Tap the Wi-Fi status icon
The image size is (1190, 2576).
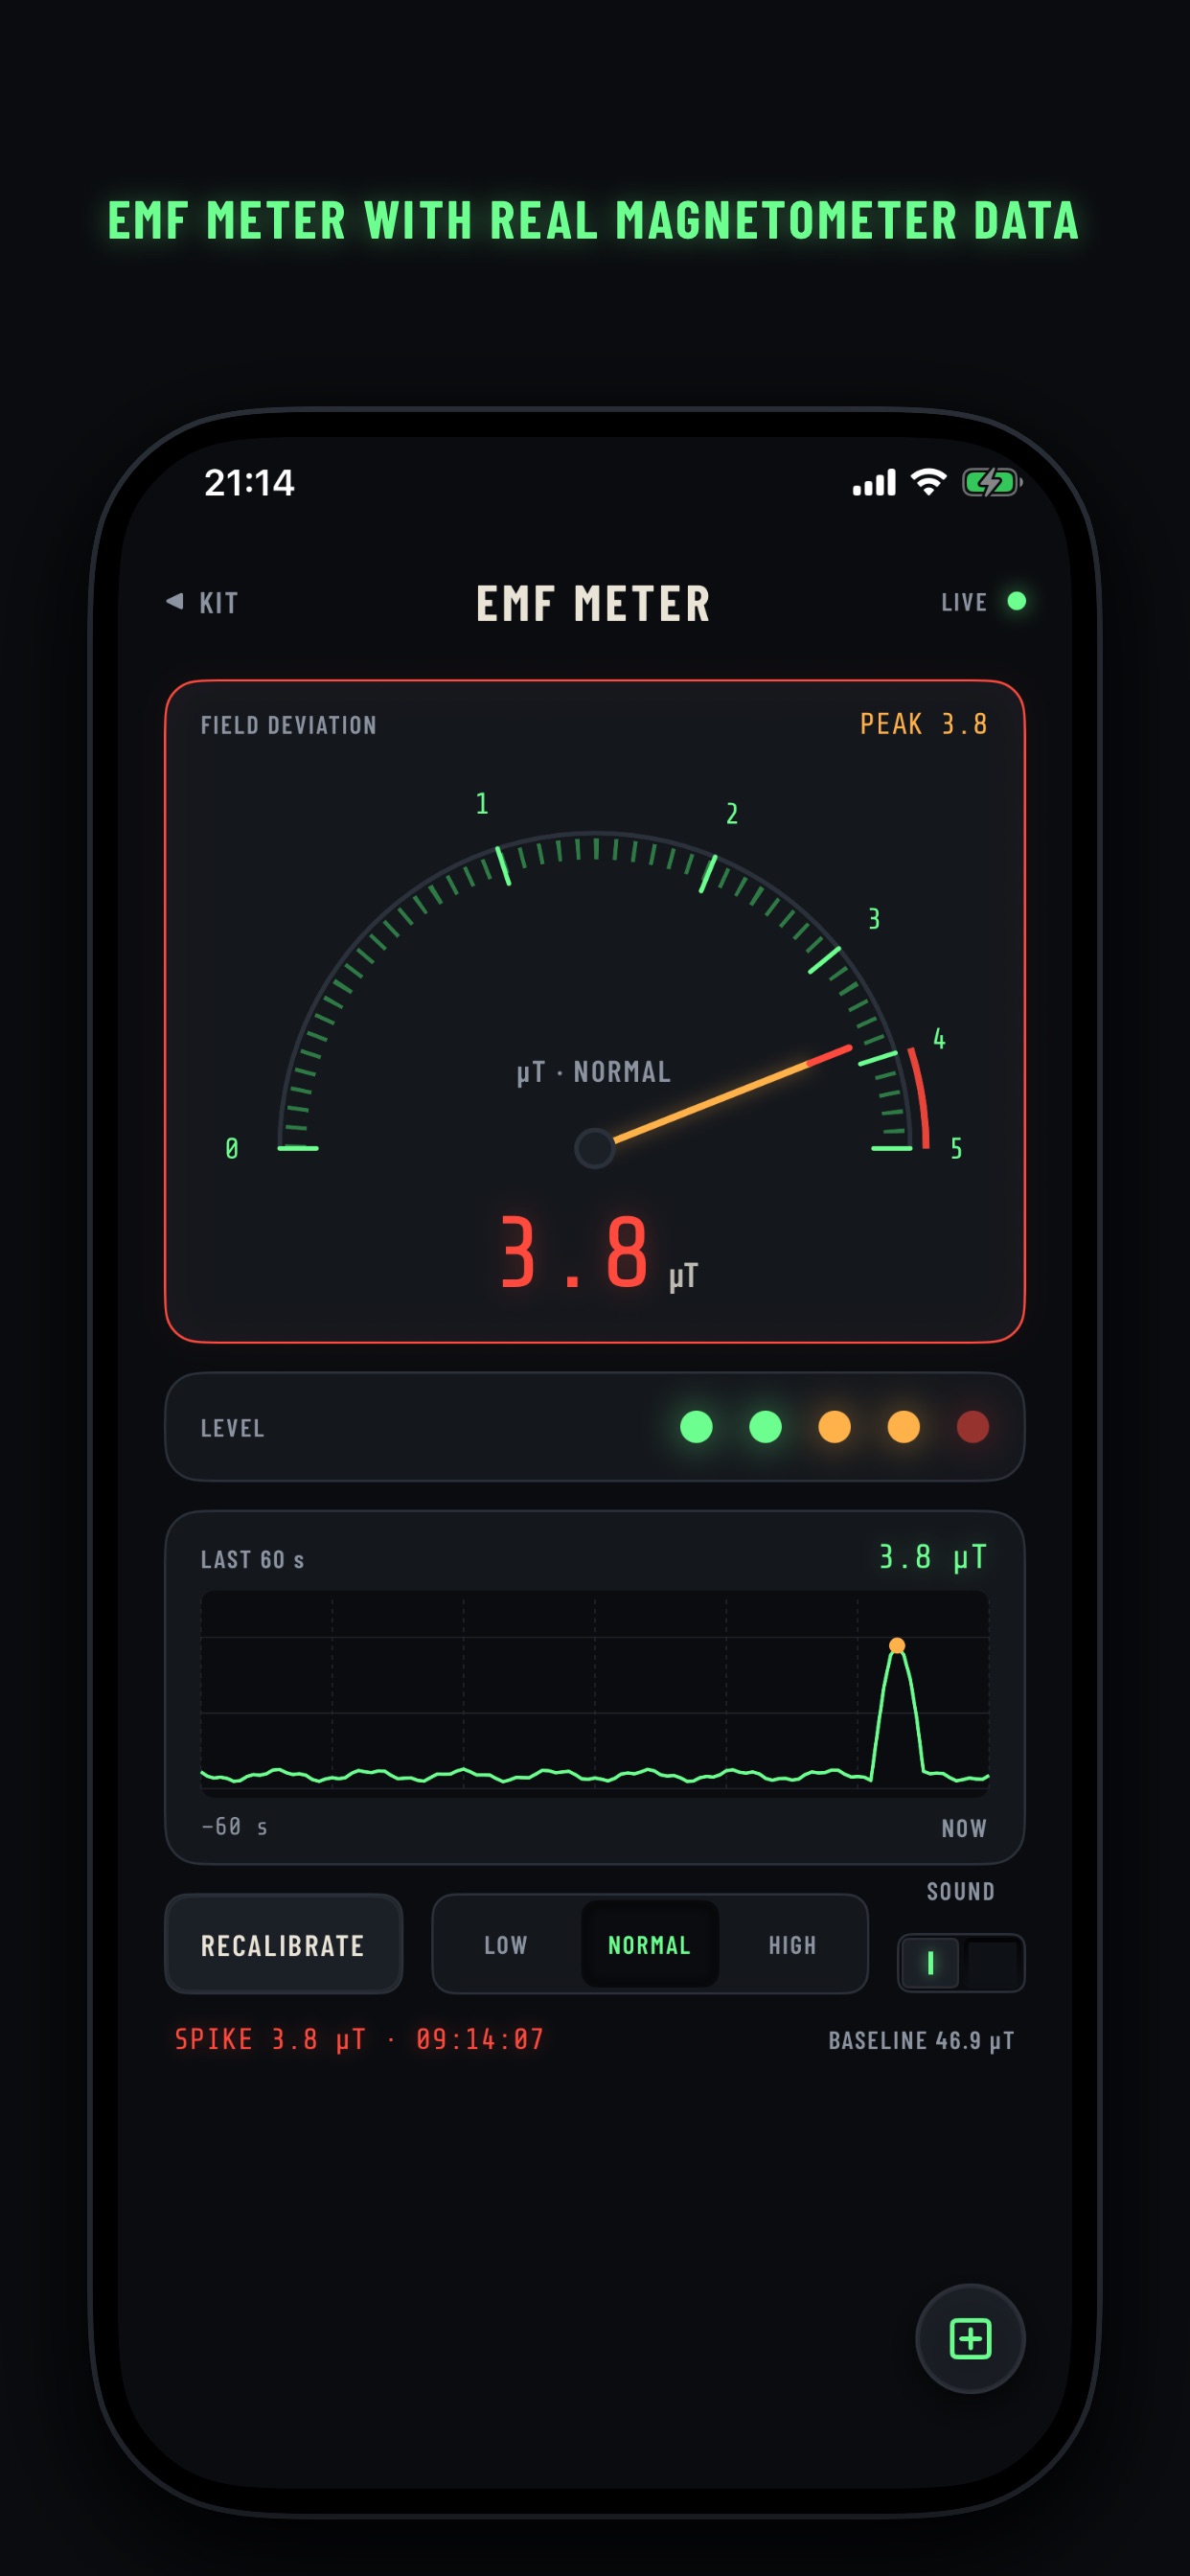(929, 482)
